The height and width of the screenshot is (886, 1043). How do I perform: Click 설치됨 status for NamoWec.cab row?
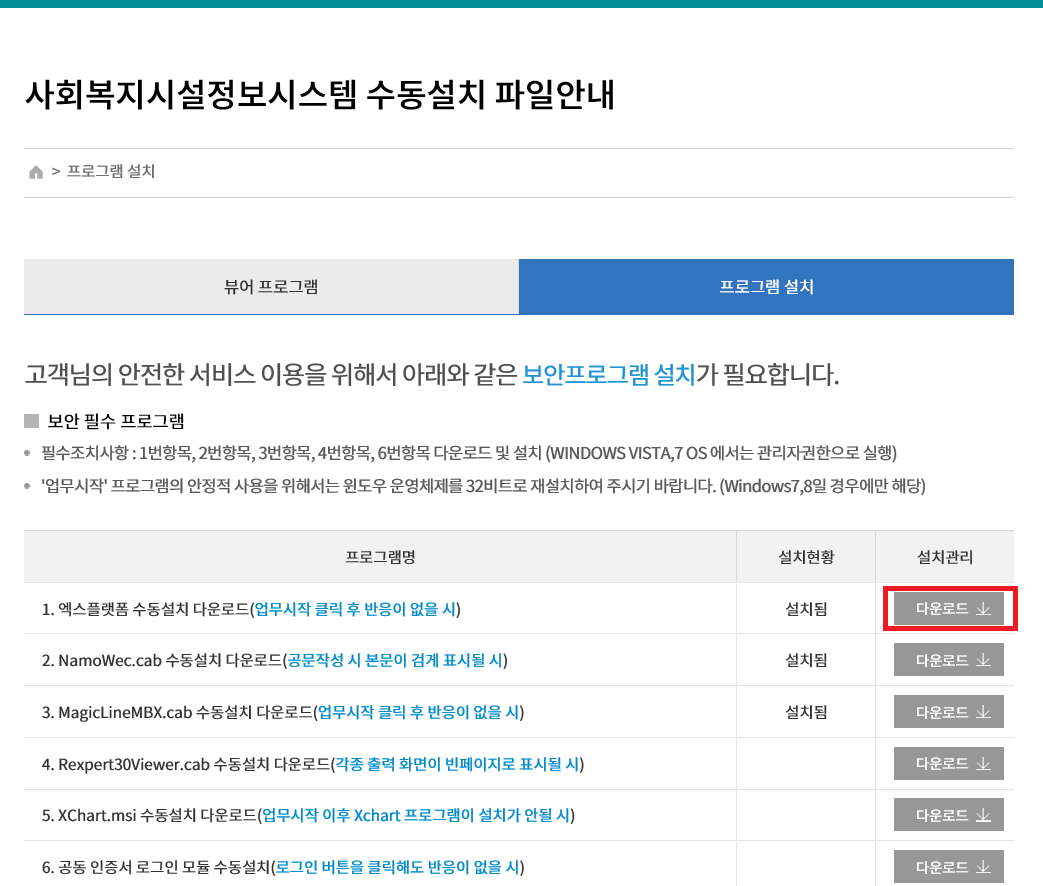(806, 660)
